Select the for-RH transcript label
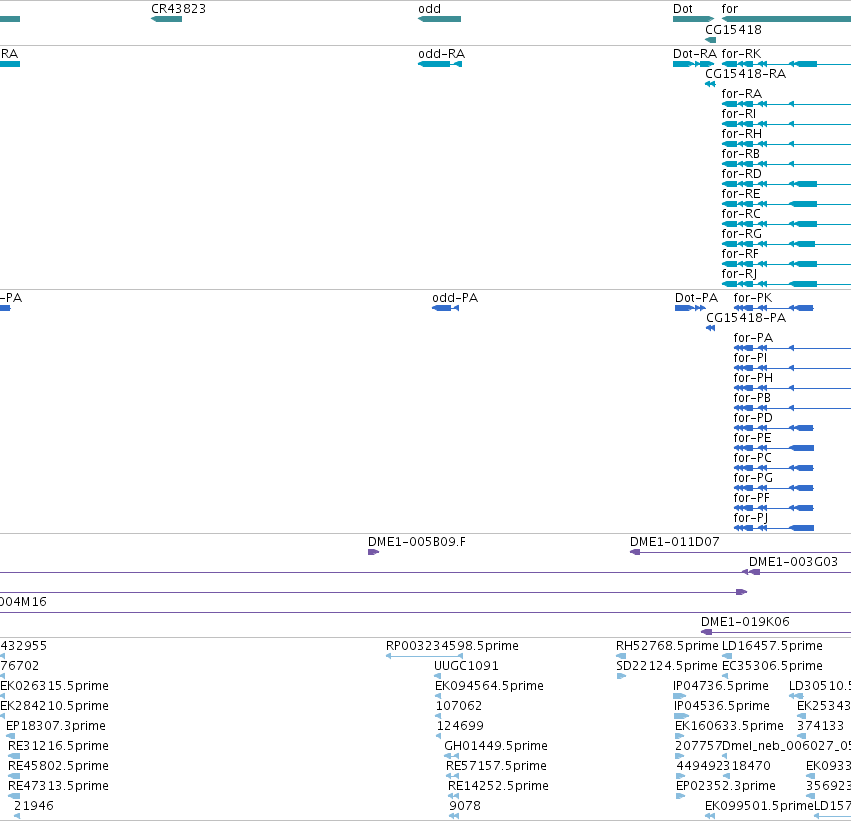The image size is (851, 821). tap(741, 134)
